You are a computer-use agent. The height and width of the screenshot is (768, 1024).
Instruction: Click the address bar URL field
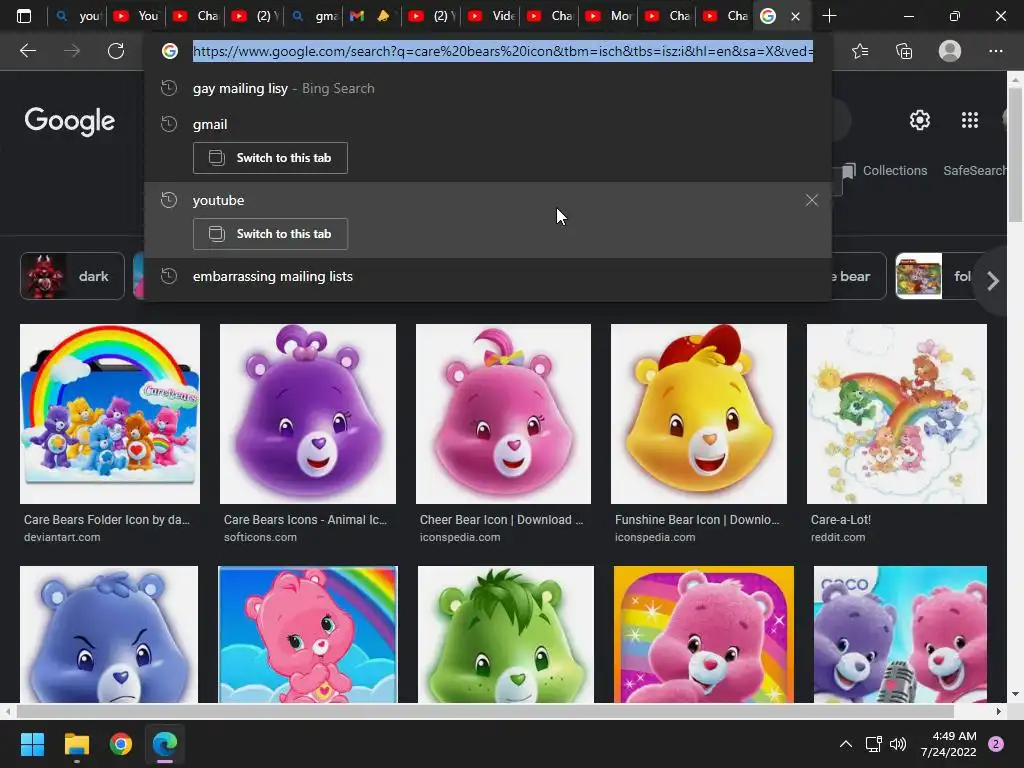(x=503, y=51)
